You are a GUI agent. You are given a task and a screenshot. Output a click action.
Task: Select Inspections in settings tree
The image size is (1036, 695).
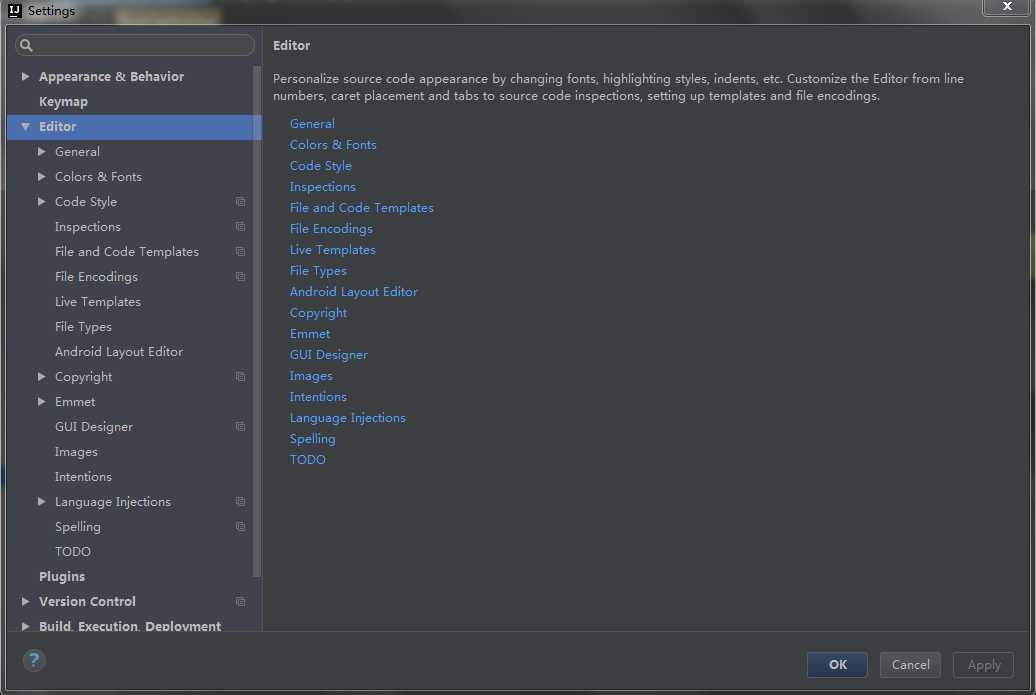coord(88,227)
